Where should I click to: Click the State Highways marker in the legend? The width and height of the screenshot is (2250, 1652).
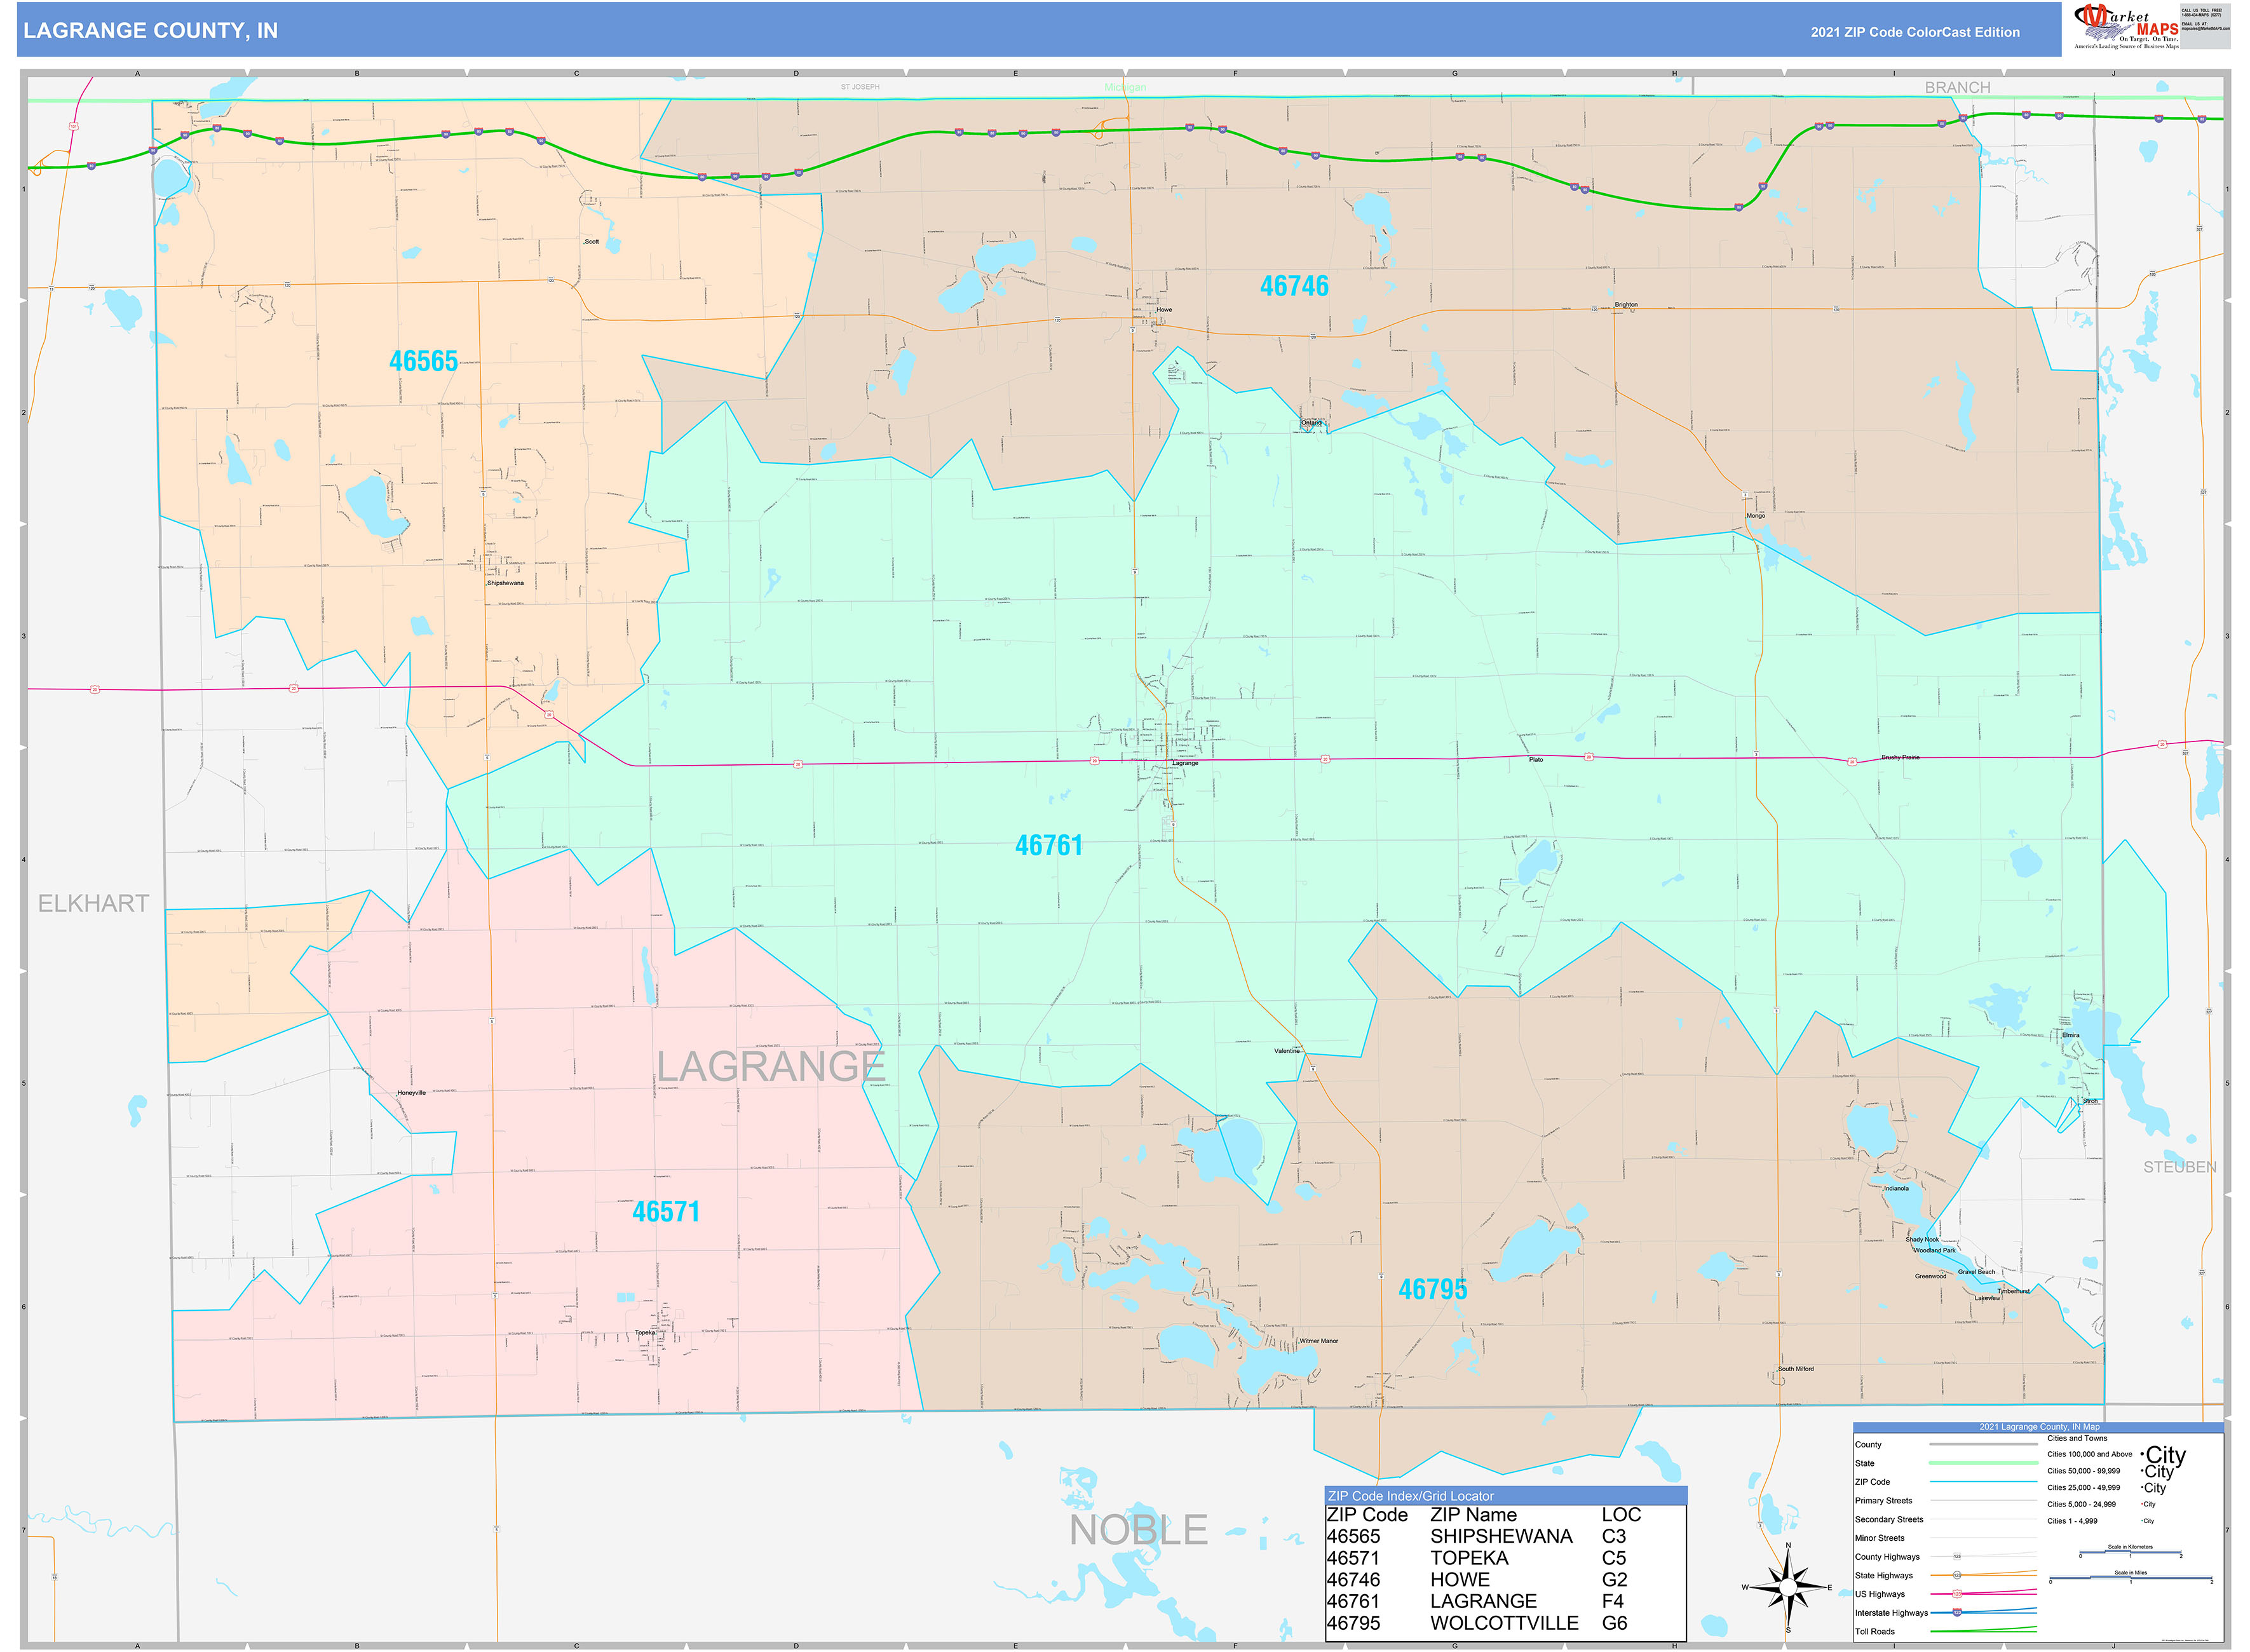(x=1957, y=1575)
